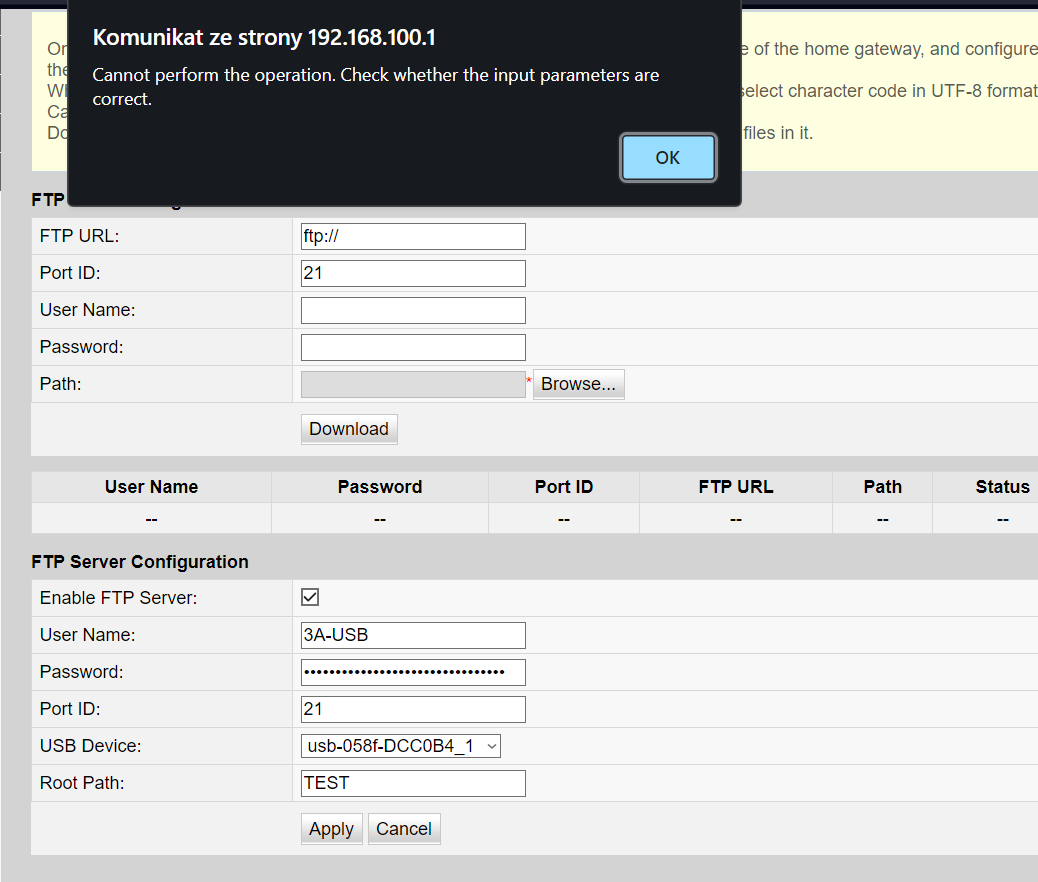The height and width of the screenshot is (882, 1038).
Task: Cancel the FTP server changes
Action: [x=404, y=829]
